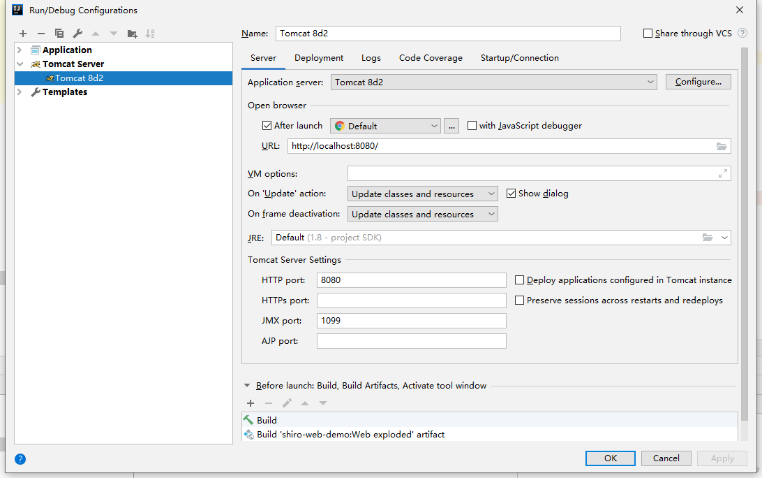Enable Deploy applications configured in Tomcat instance
Viewport: 762px width, 478px height.
click(520, 280)
